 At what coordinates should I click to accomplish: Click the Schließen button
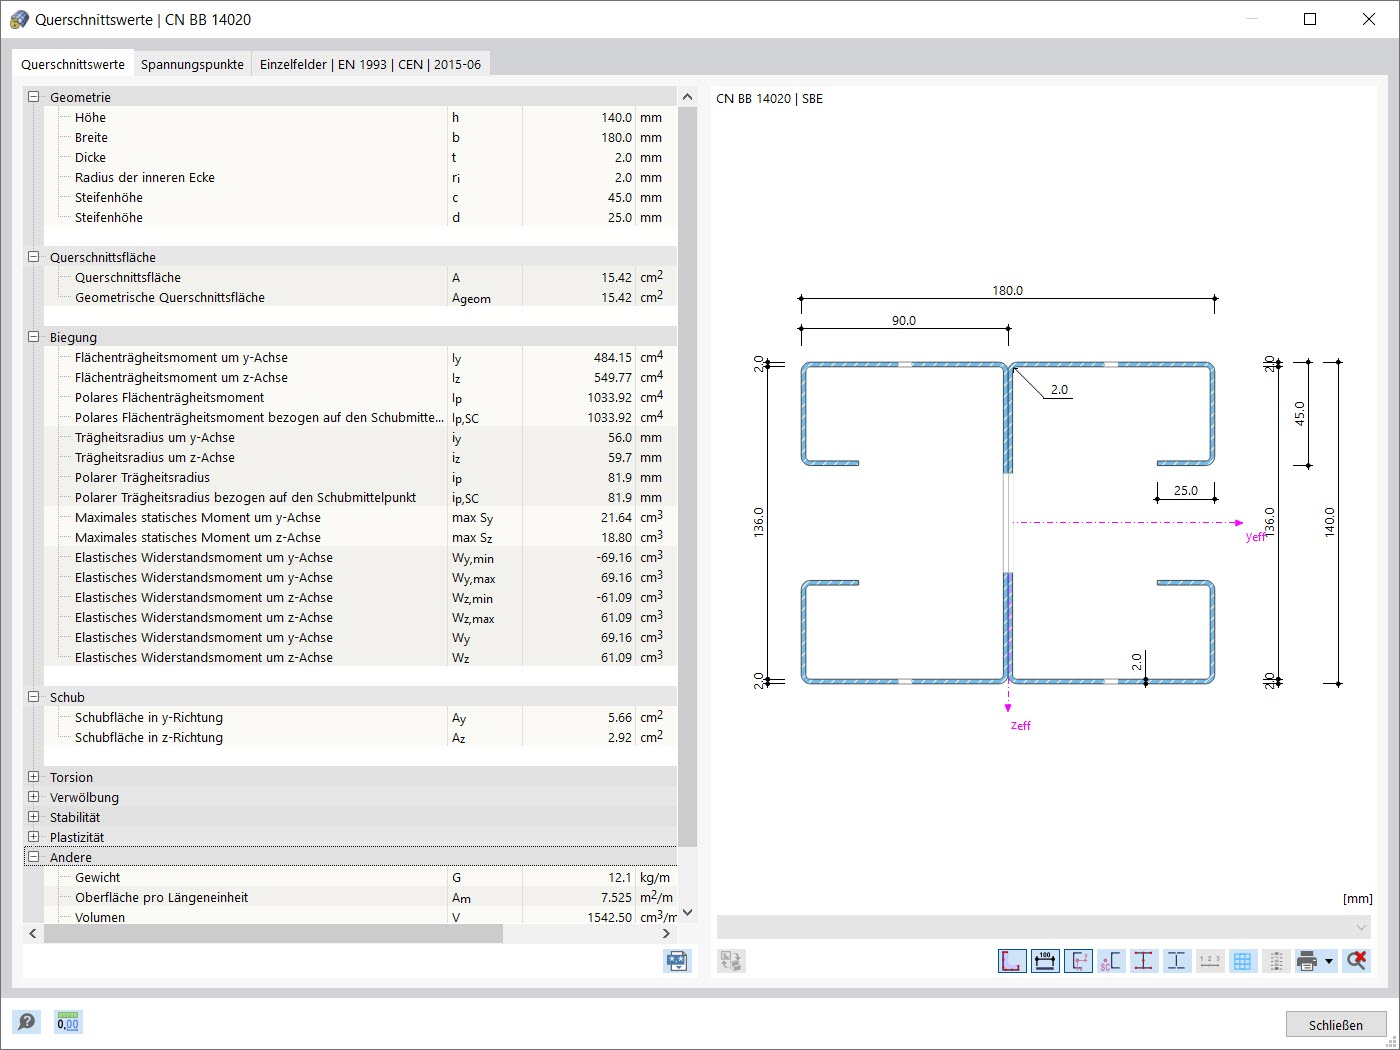tap(1335, 1024)
